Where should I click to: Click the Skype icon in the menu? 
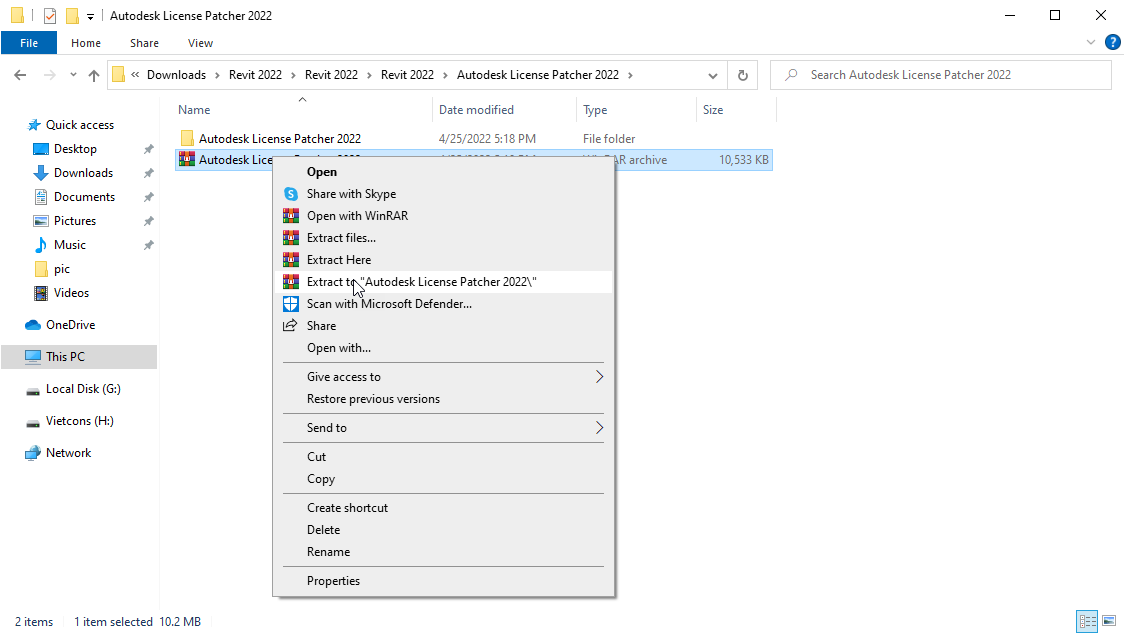click(x=291, y=194)
